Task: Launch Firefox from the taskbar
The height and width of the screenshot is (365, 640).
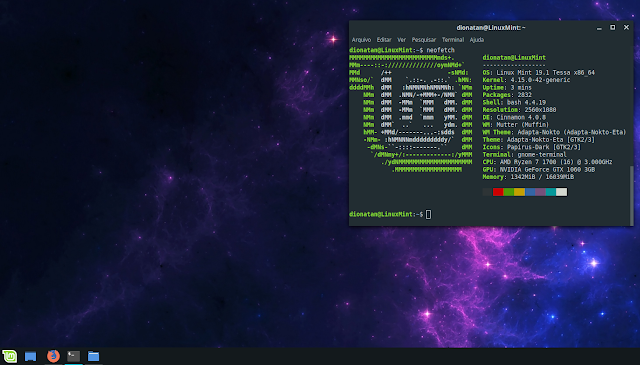Action: [x=53, y=356]
